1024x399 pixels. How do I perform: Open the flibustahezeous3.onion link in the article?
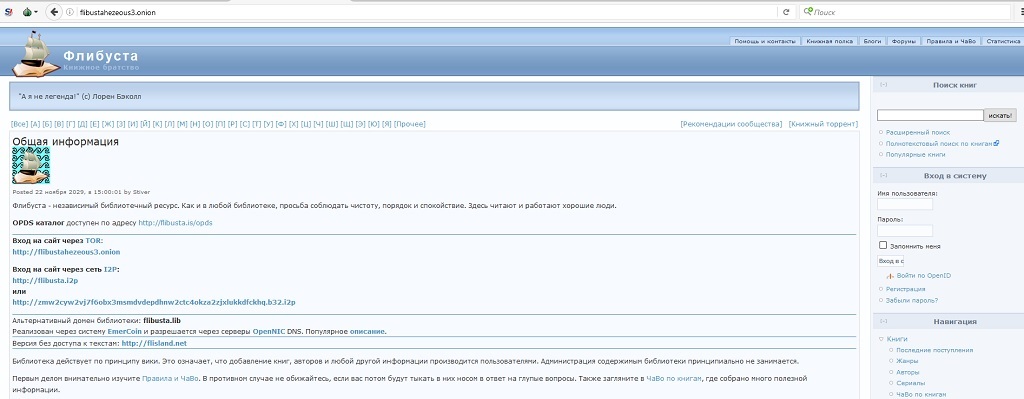click(66, 251)
